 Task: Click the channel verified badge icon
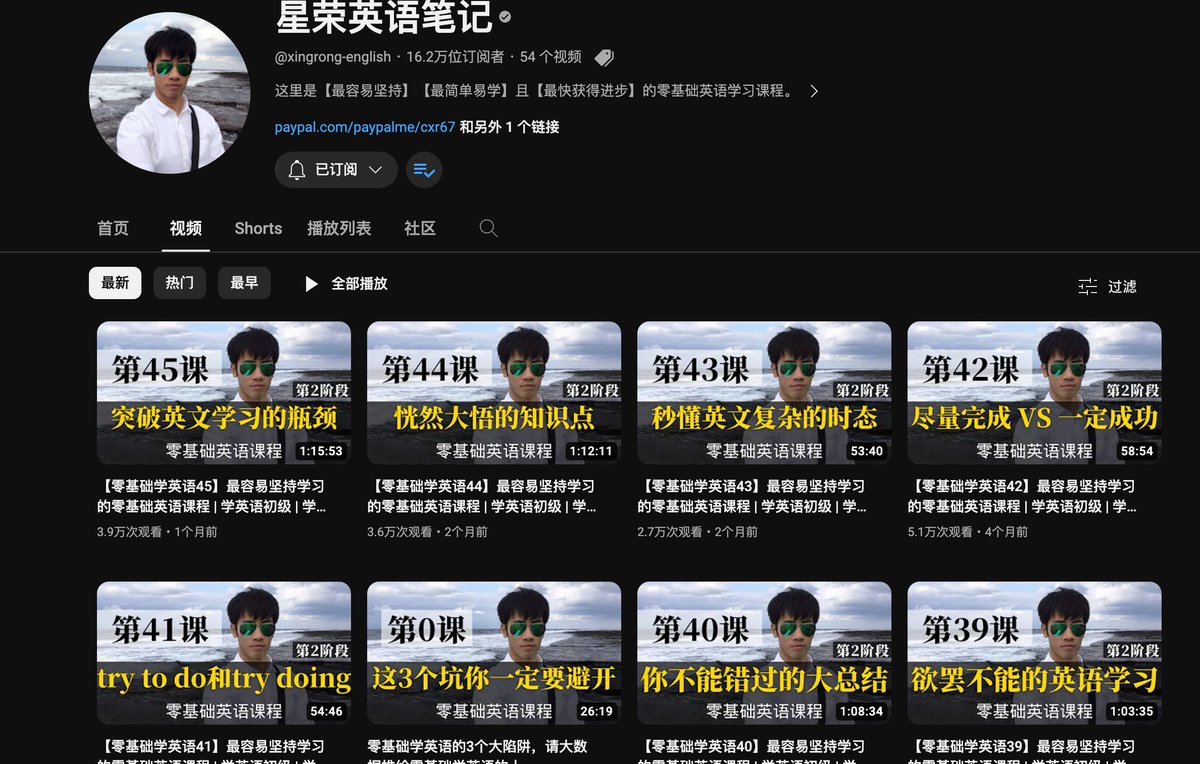506,17
